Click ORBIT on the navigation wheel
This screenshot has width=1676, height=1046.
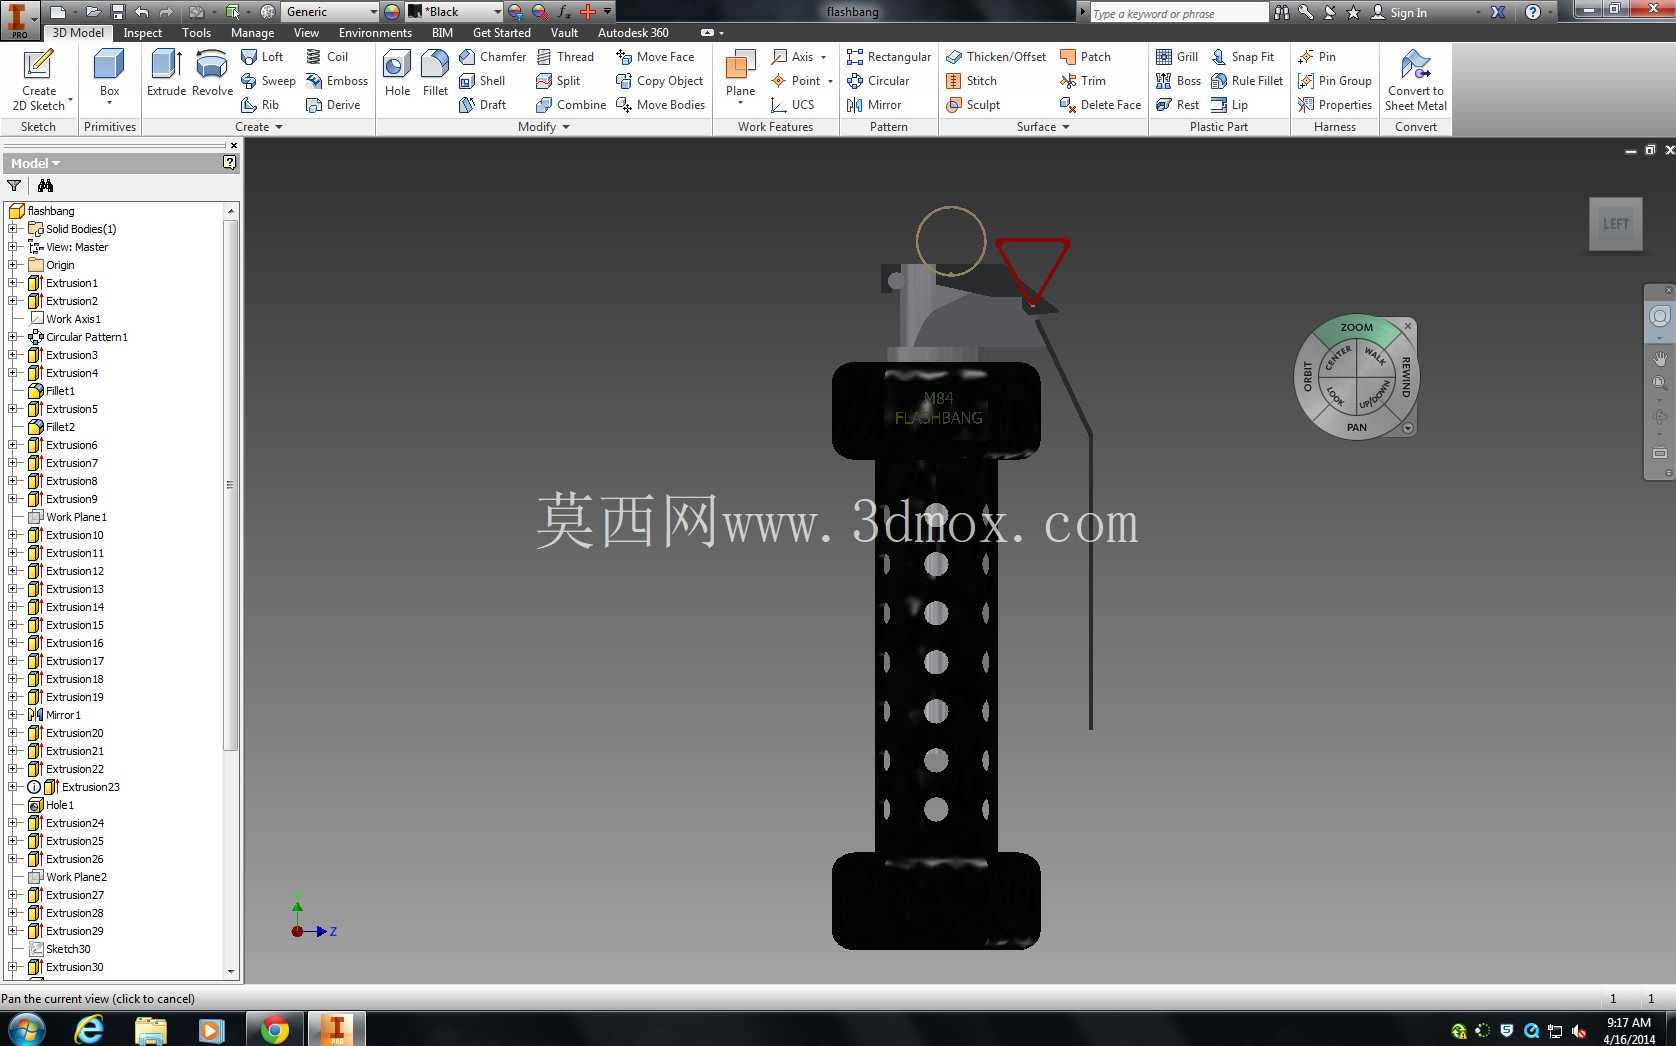pyautogui.click(x=1307, y=376)
